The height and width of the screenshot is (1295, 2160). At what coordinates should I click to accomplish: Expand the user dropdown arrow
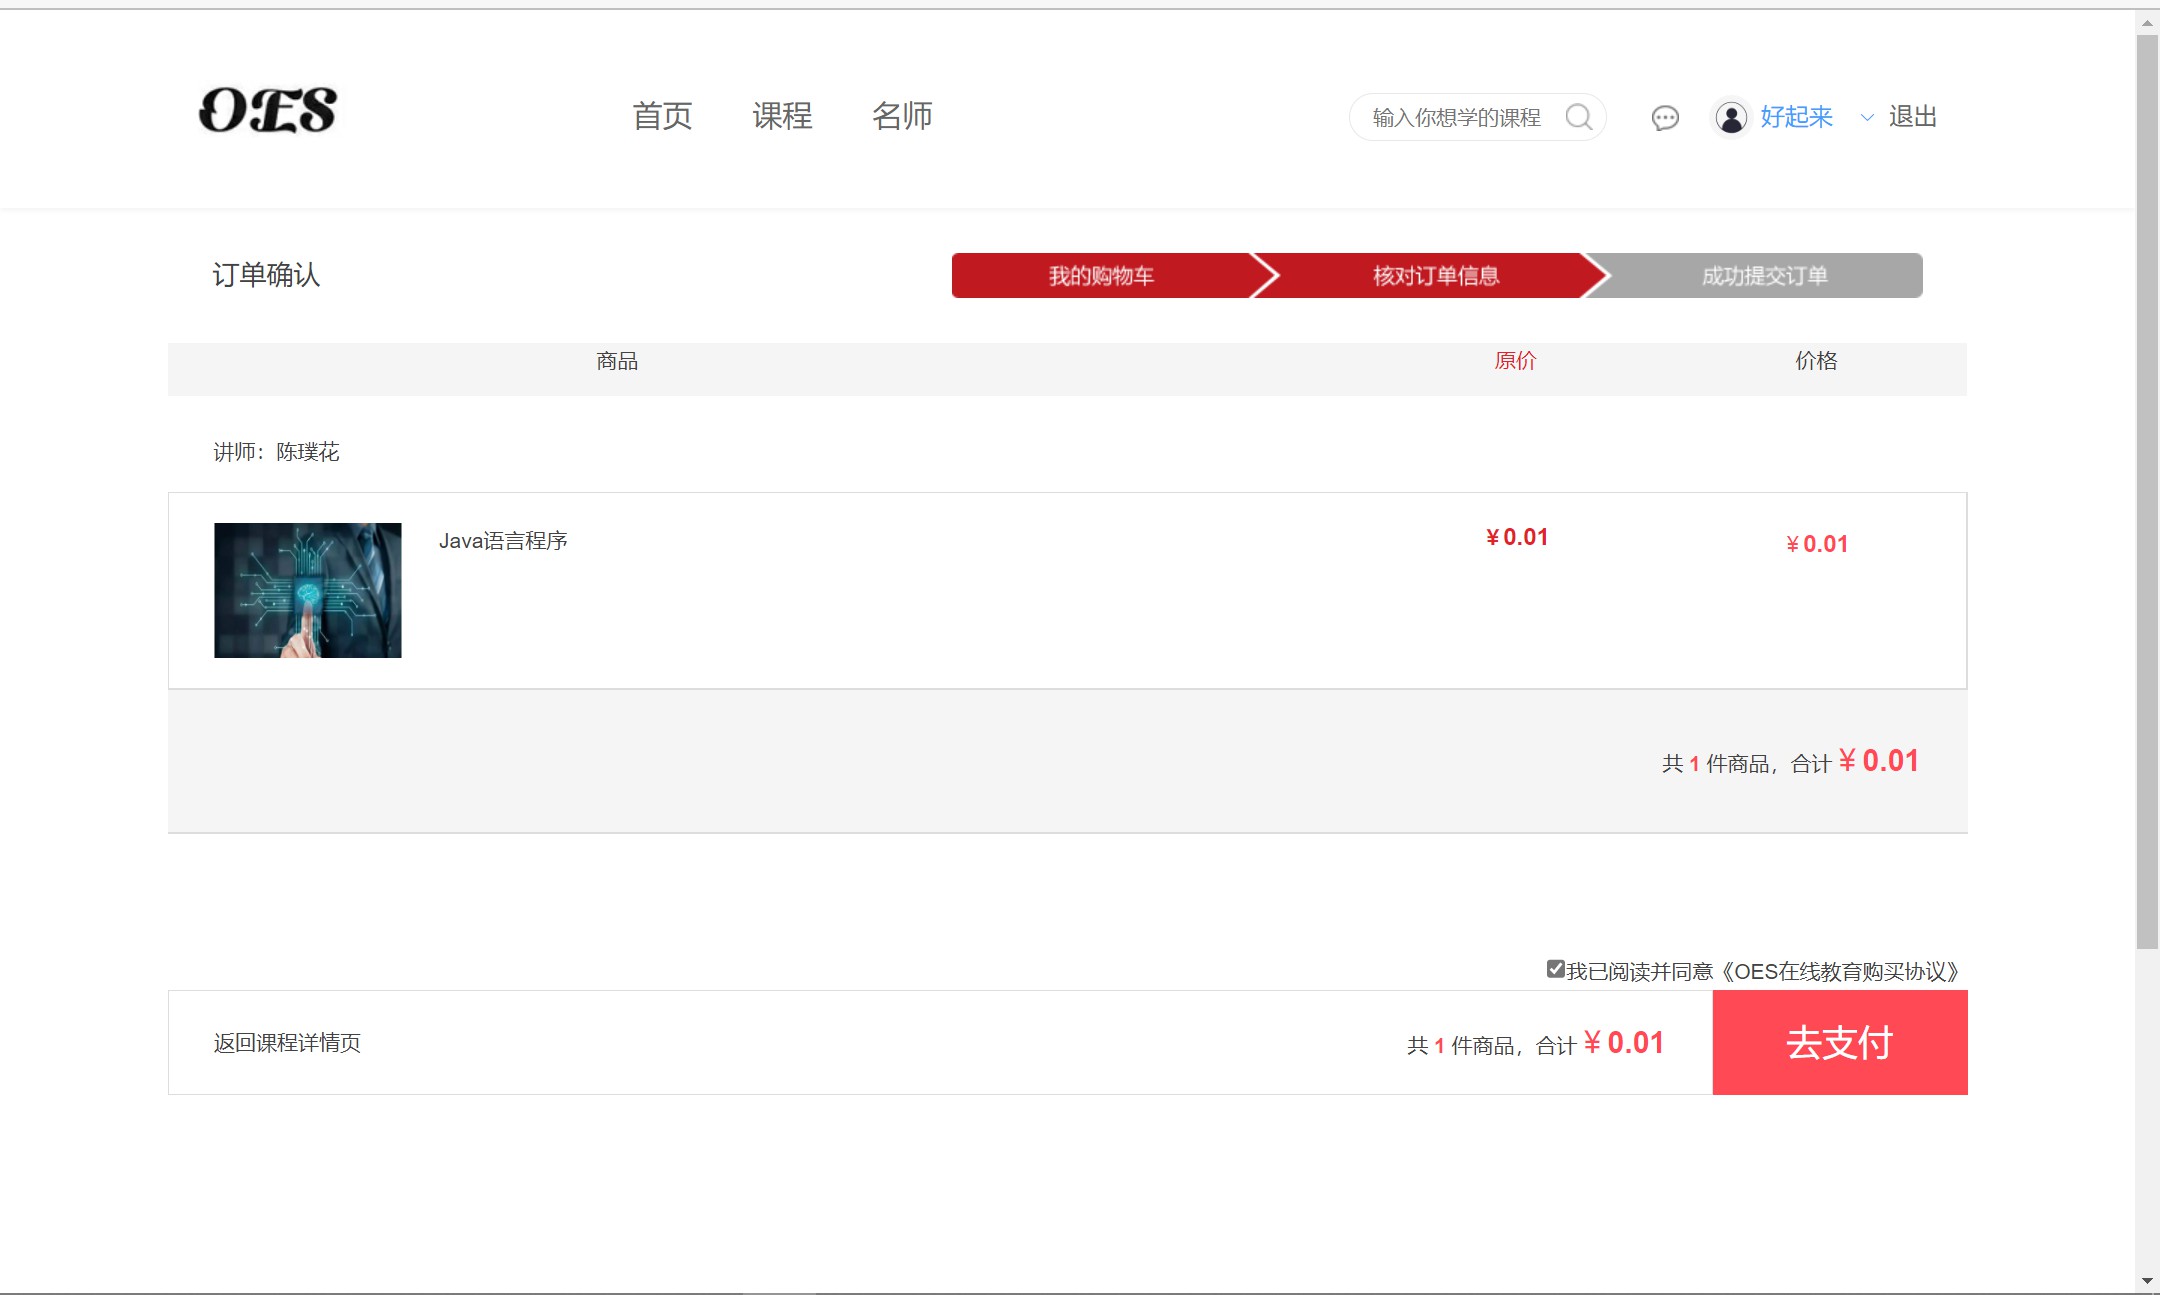click(x=1866, y=118)
